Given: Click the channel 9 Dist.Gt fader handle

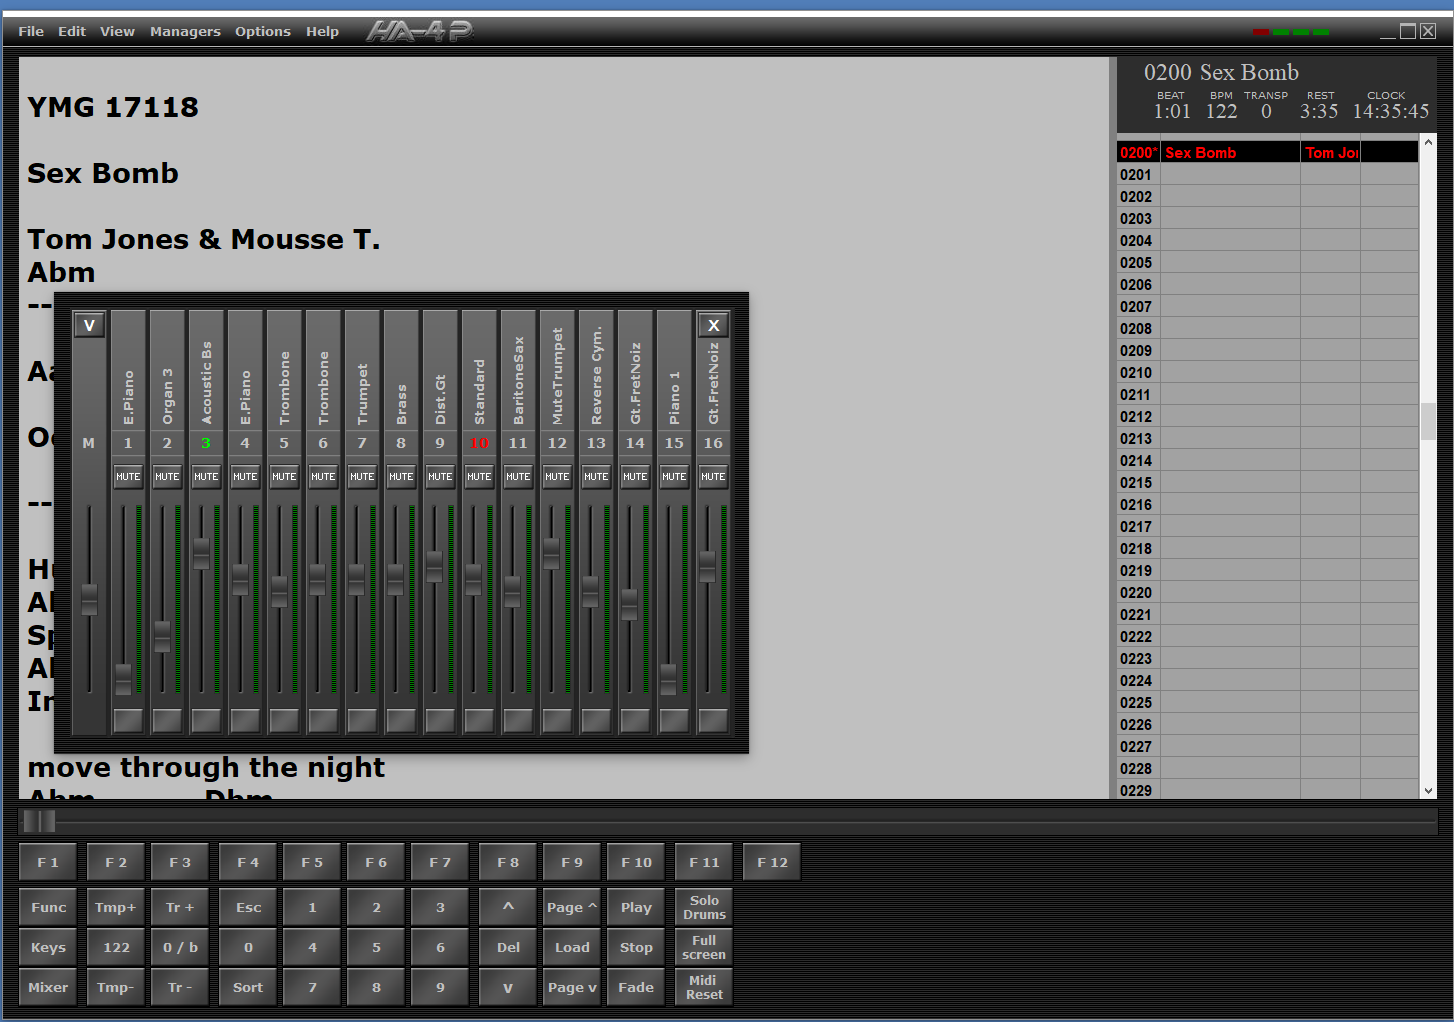Looking at the screenshot, I should (434, 567).
